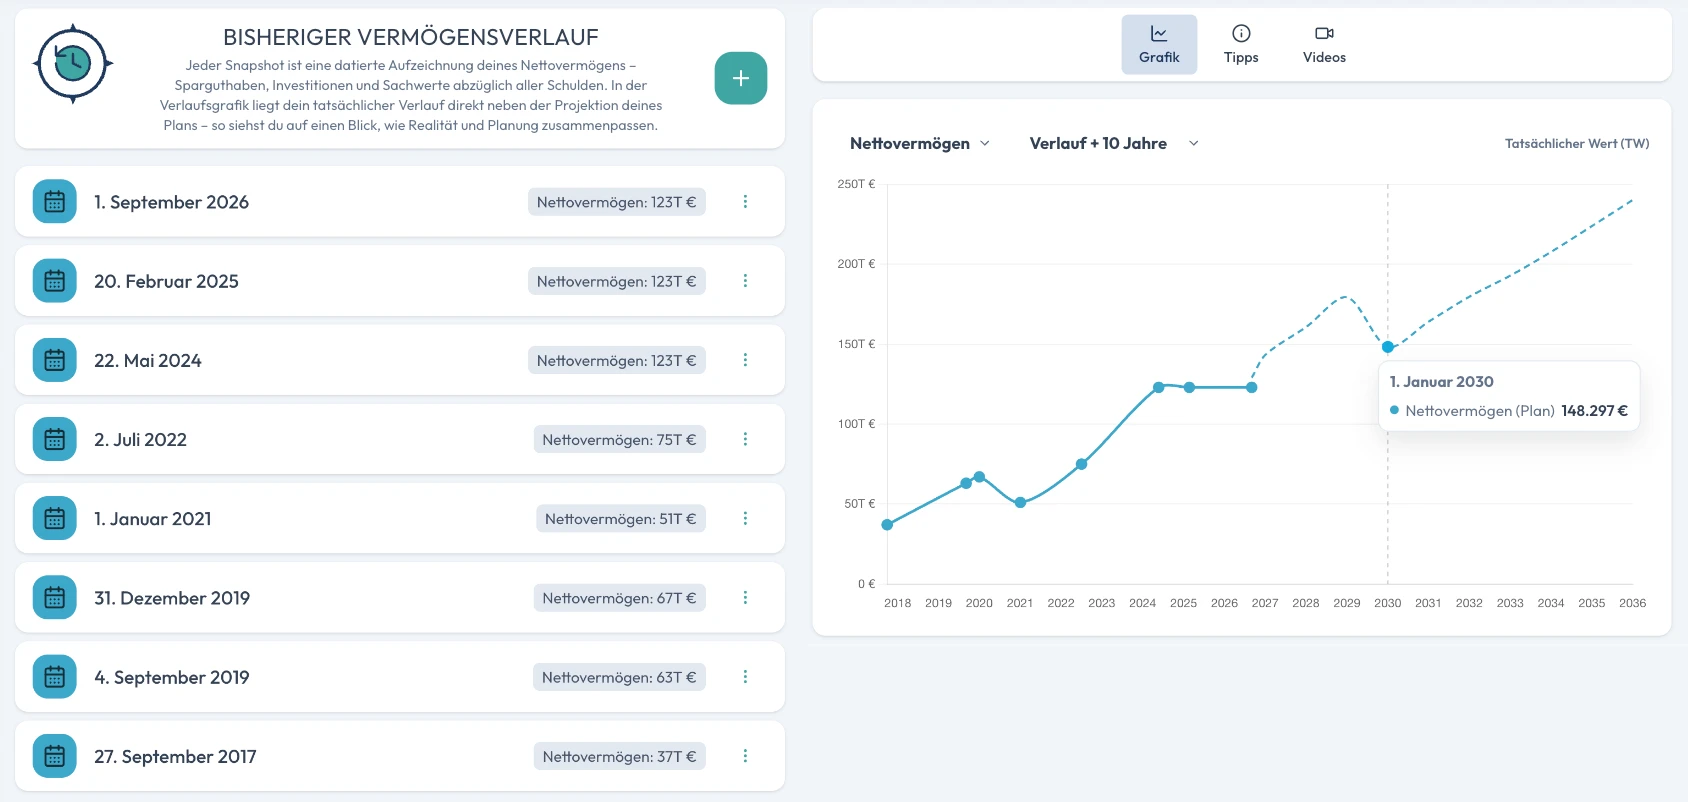This screenshot has height=802, width=1688.
Task: Open options menu for 22. Mai 2024
Action: [x=745, y=360]
